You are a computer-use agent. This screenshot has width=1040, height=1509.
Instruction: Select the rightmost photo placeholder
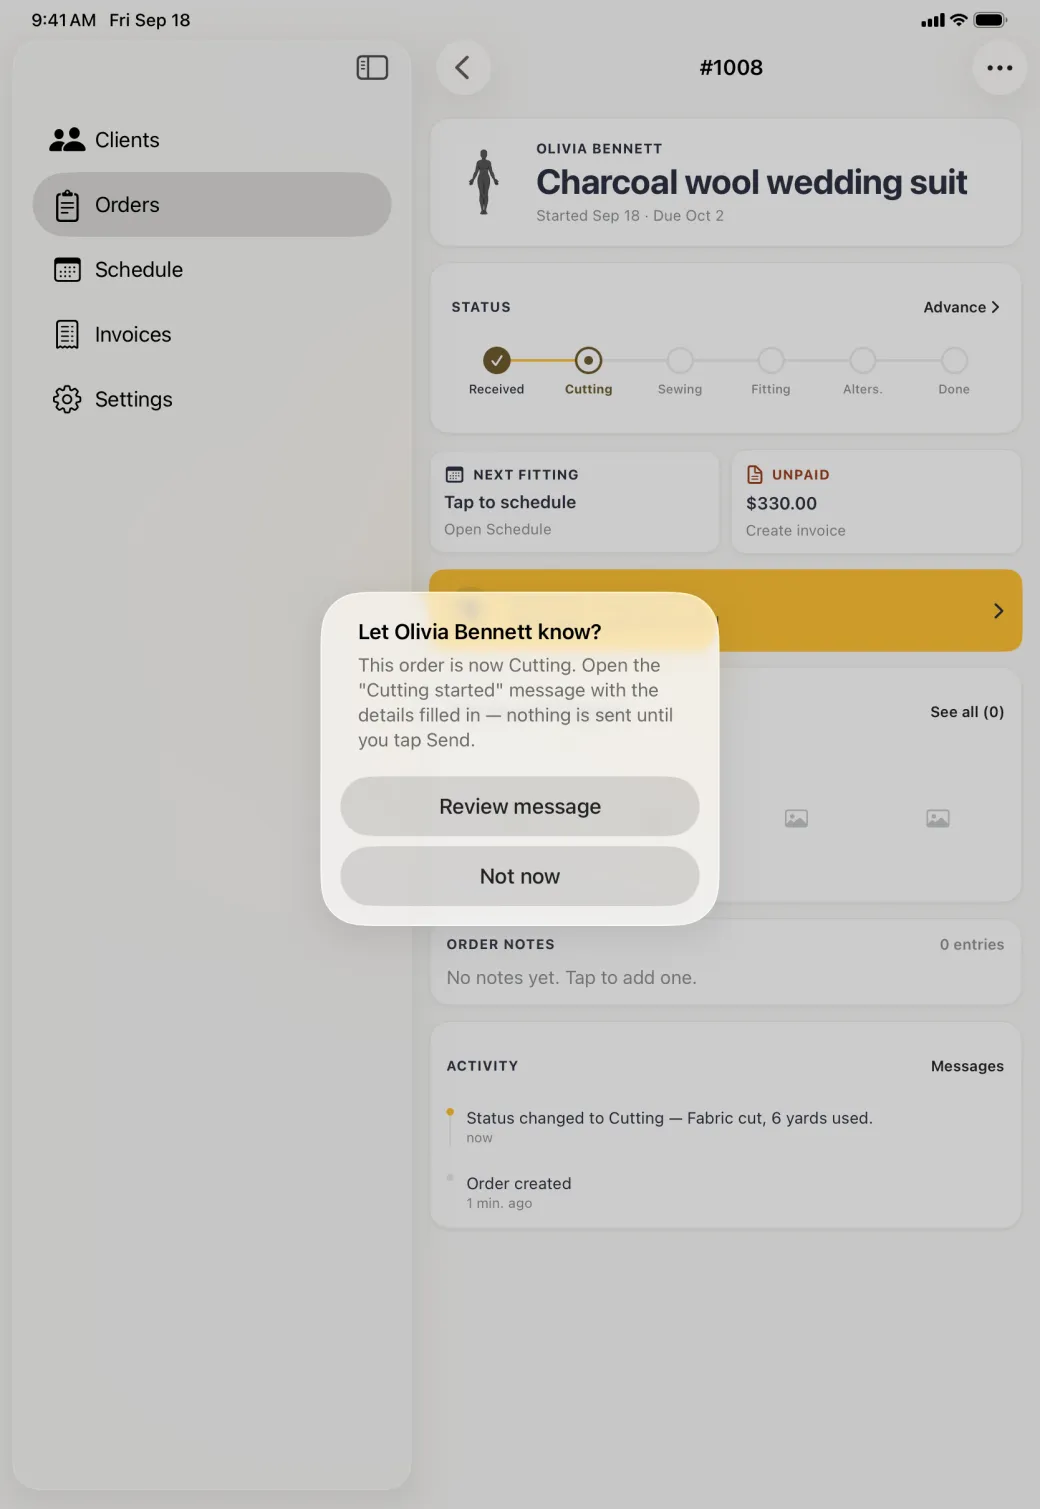tap(938, 819)
